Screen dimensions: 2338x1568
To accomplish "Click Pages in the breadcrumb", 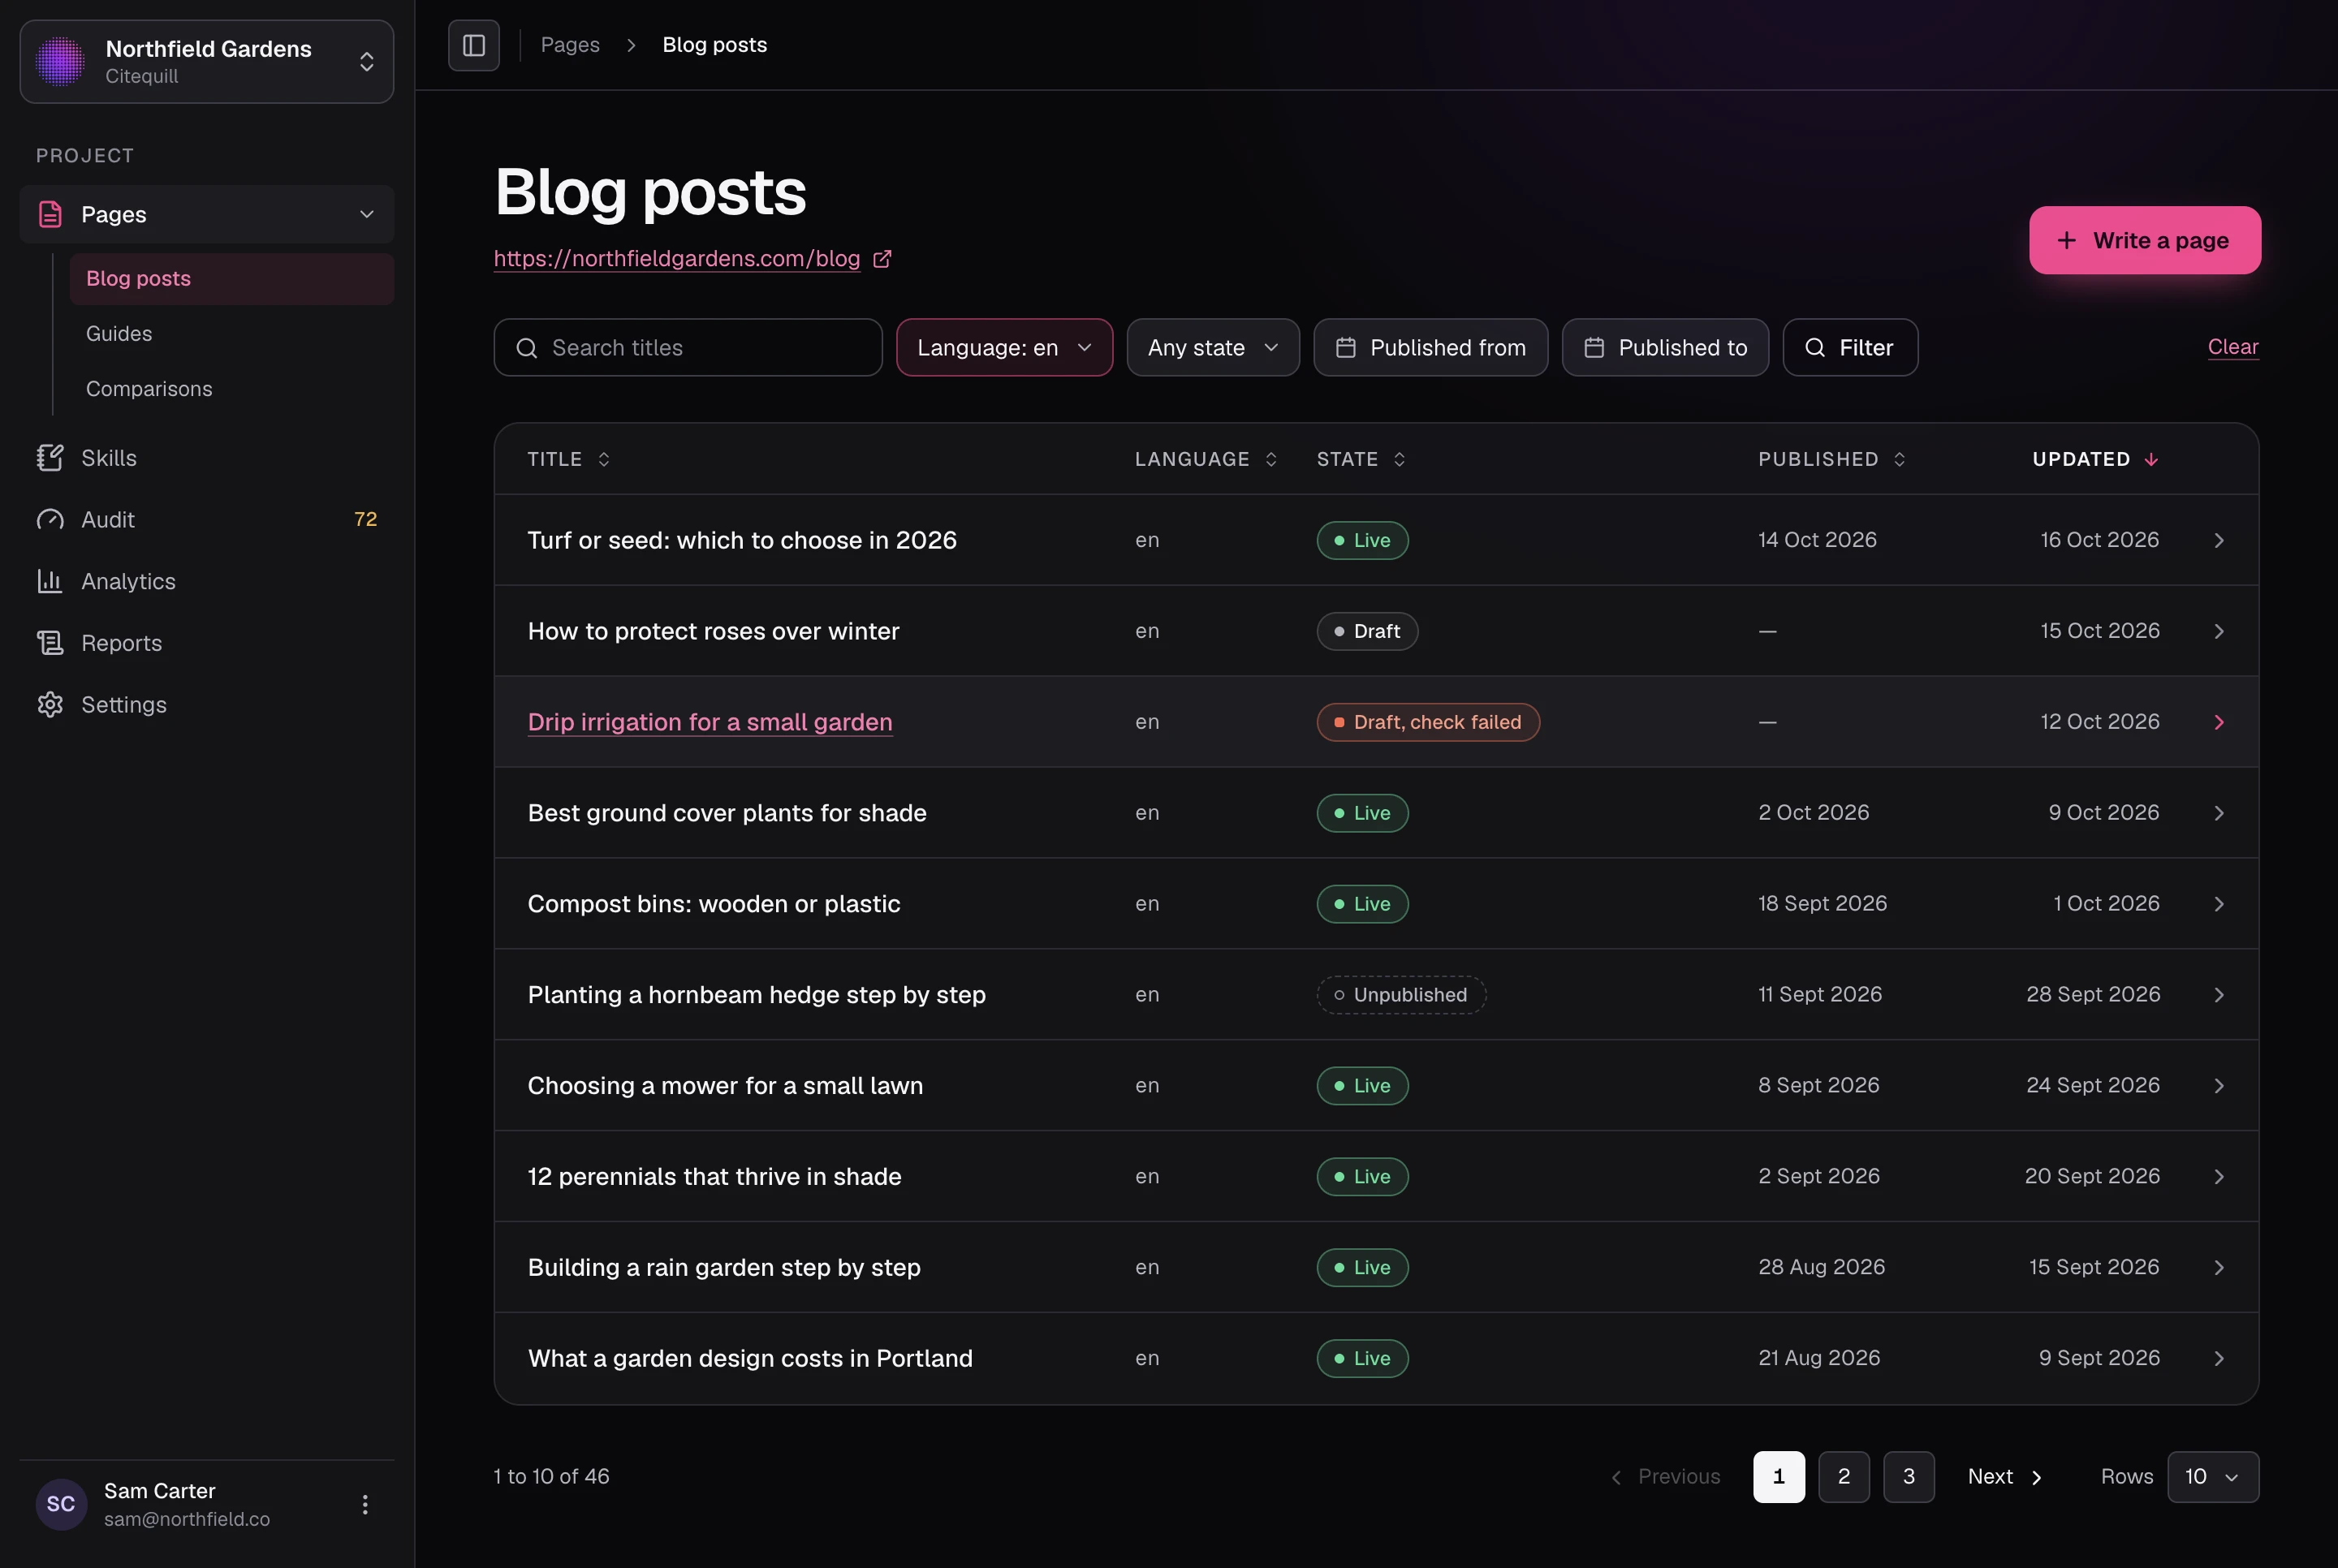I will (x=570, y=45).
